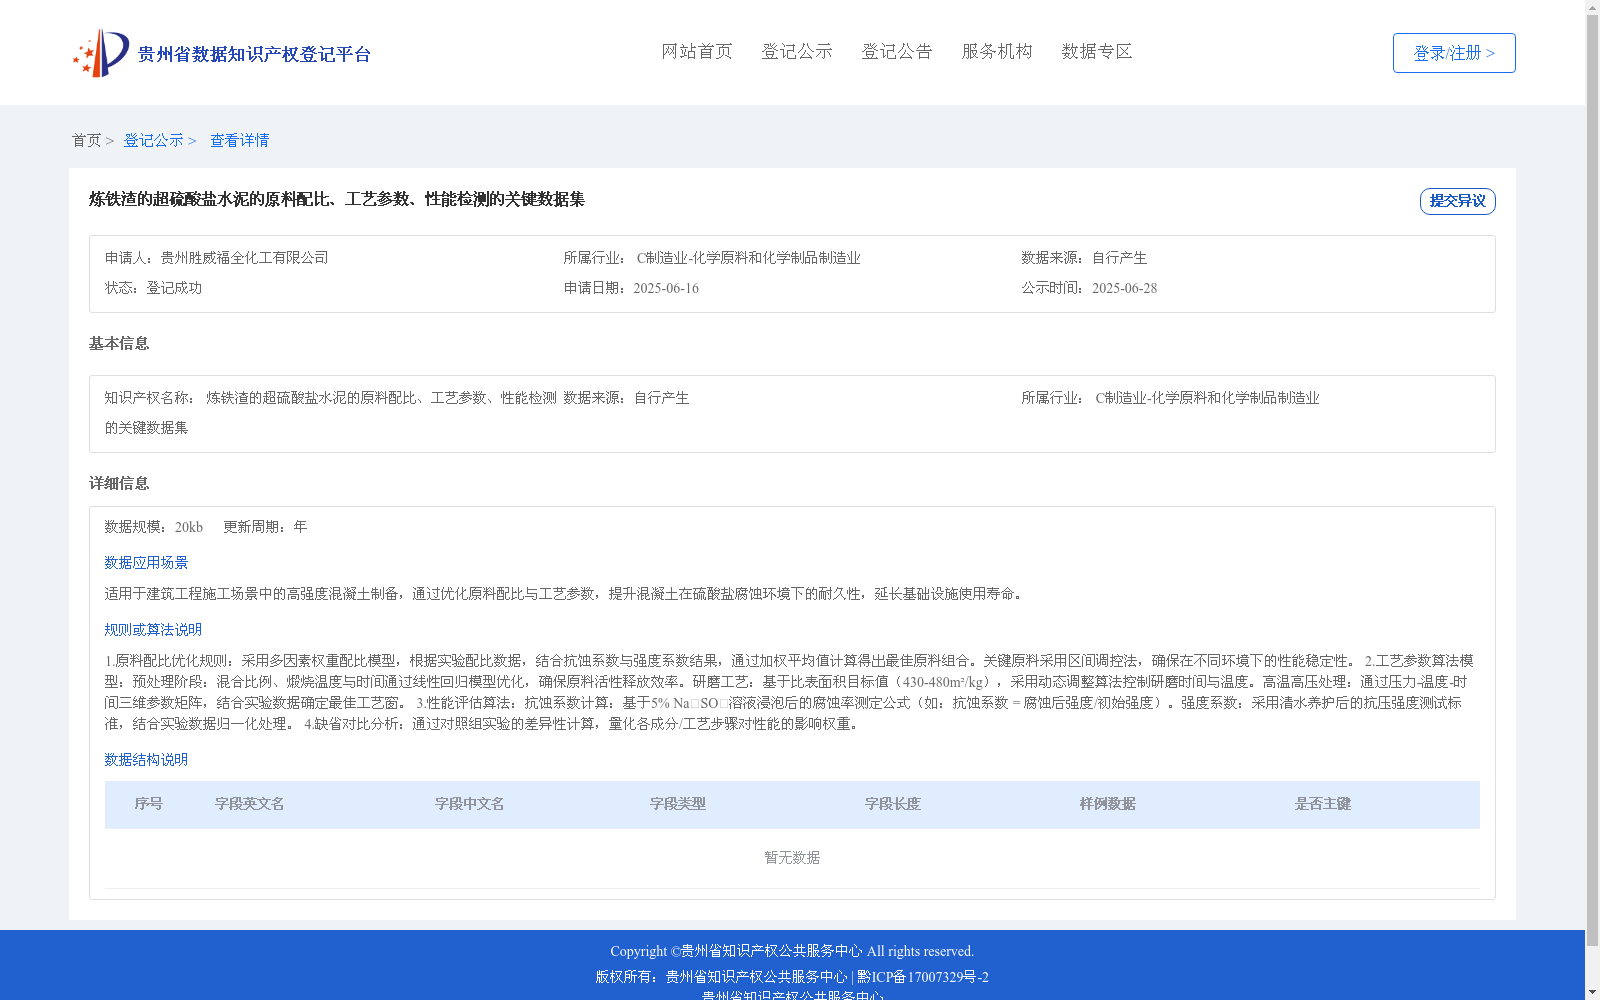Select the 数据应用场景 section heading

146,563
